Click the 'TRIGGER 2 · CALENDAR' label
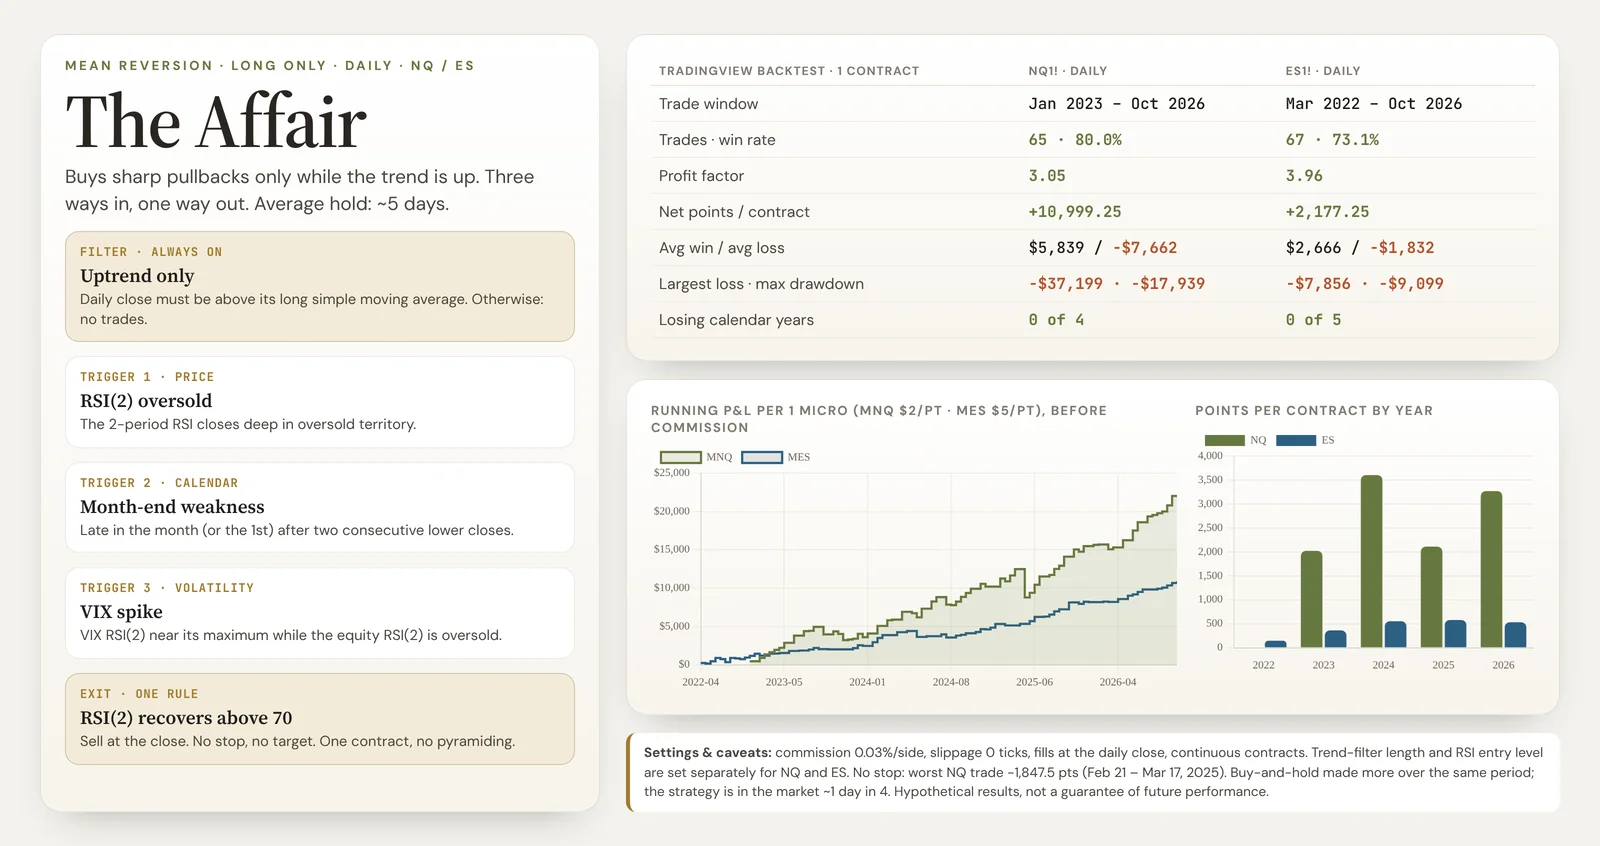Viewport: 1600px width, 846px height. pyautogui.click(x=159, y=483)
